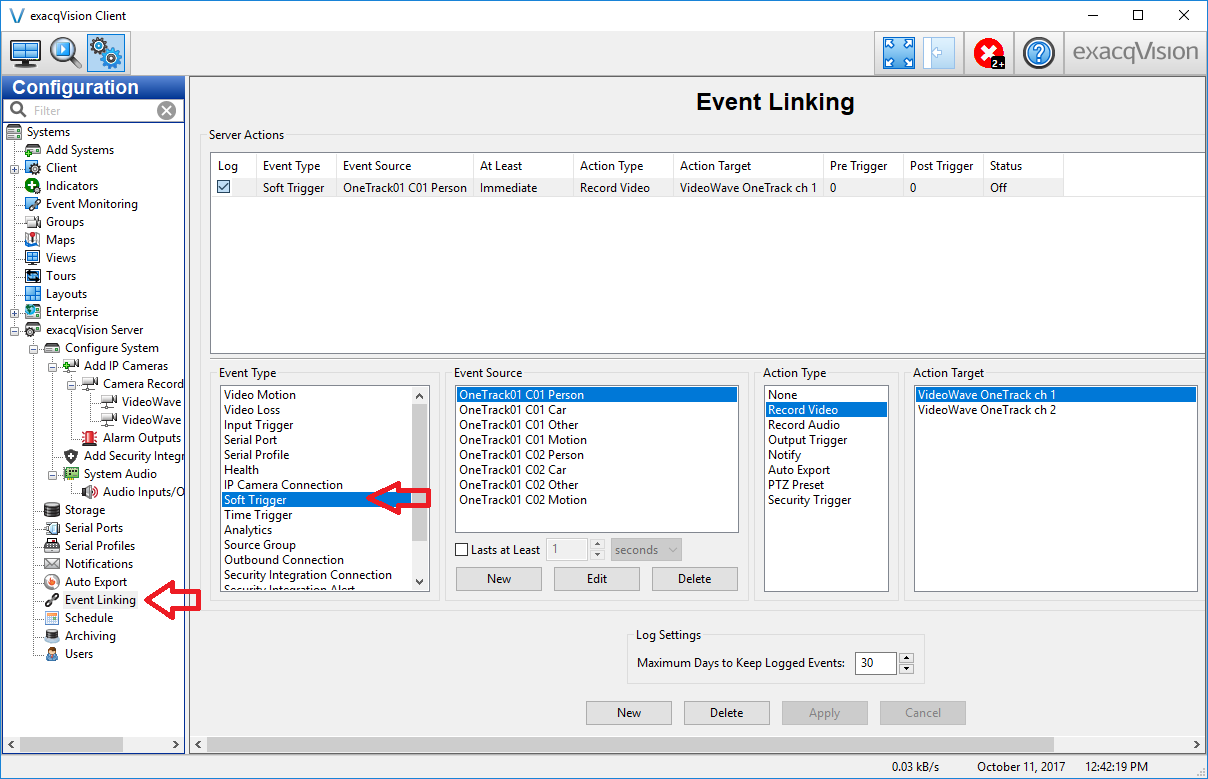The width and height of the screenshot is (1208, 779).
Task: Click the Cancel button
Action: [923, 713]
